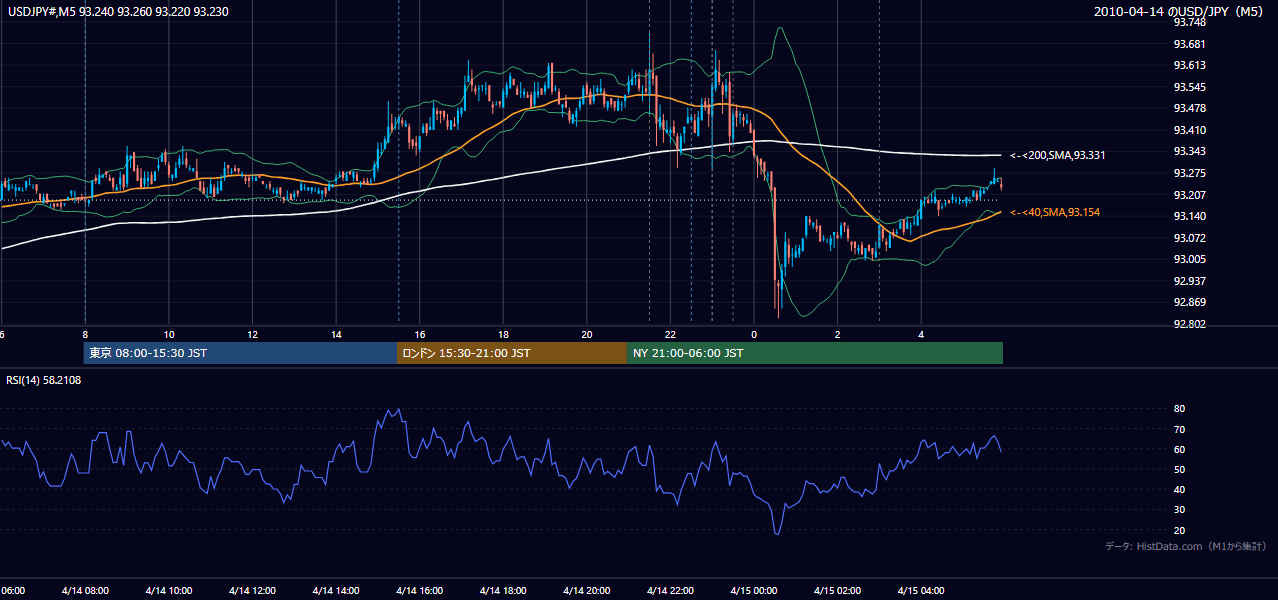Viewport: 1278px width, 600px height.
Task: Select the ロンドン 15:30-21:00 JST session bar
Action: pyautogui.click(x=512, y=353)
